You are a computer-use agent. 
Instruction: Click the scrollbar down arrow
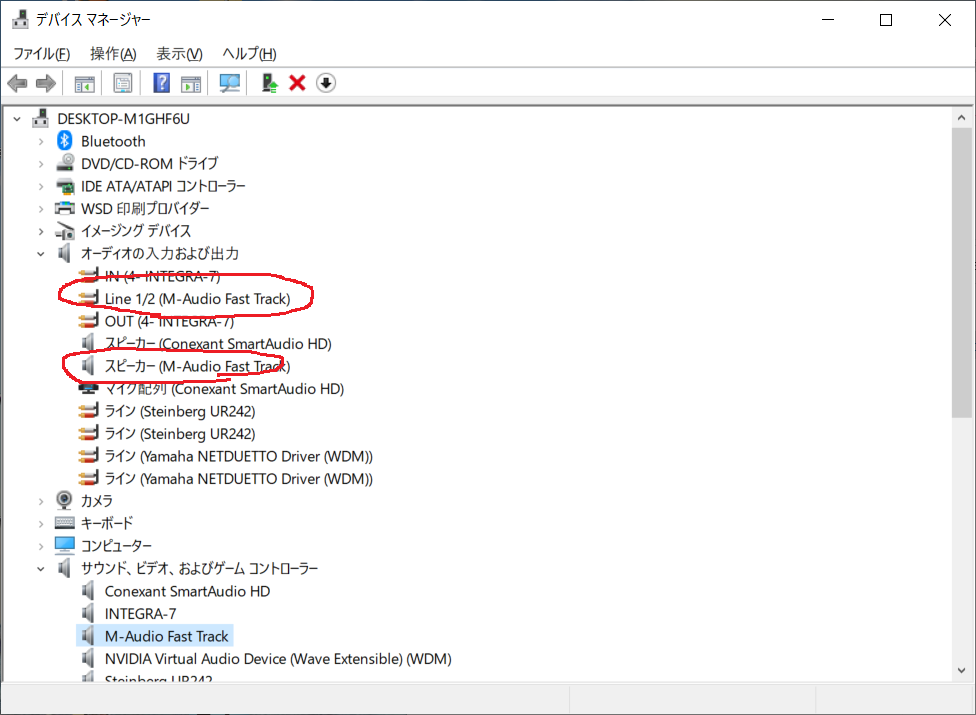click(961, 670)
